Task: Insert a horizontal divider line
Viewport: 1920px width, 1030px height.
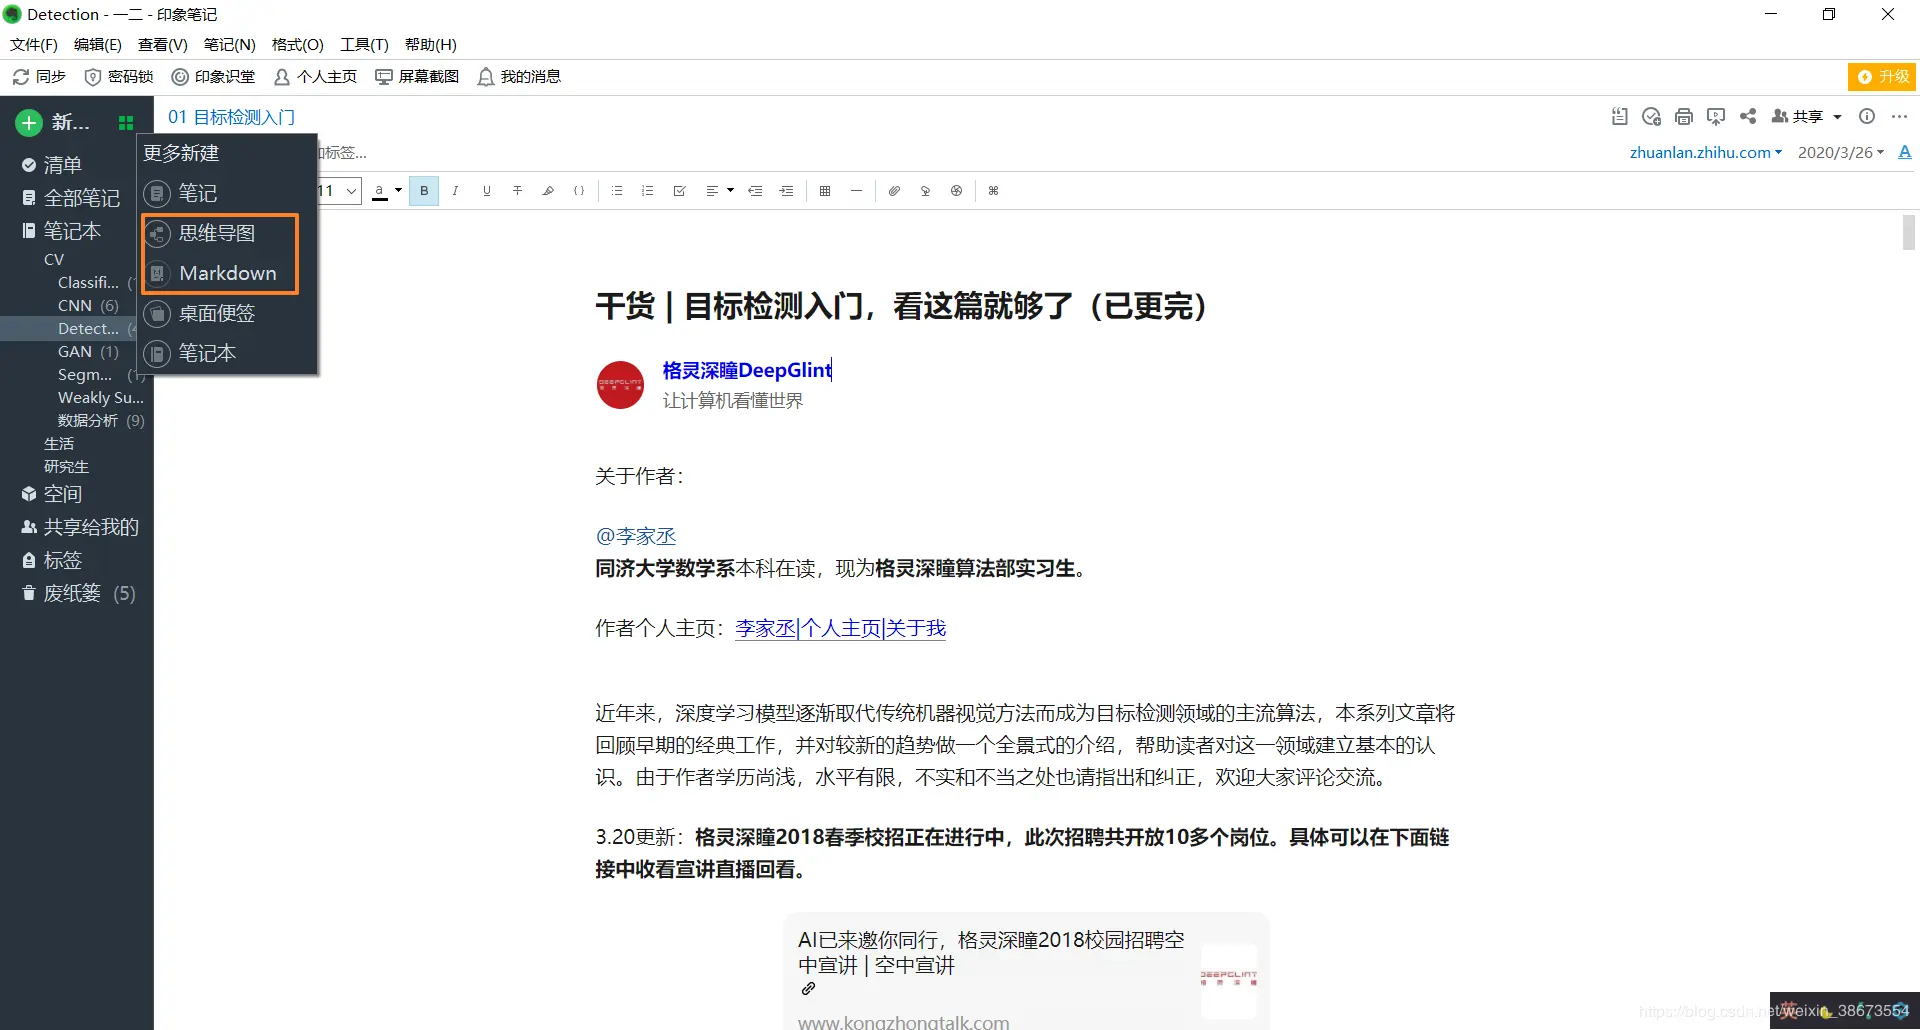Action: (x=856, y=190)
